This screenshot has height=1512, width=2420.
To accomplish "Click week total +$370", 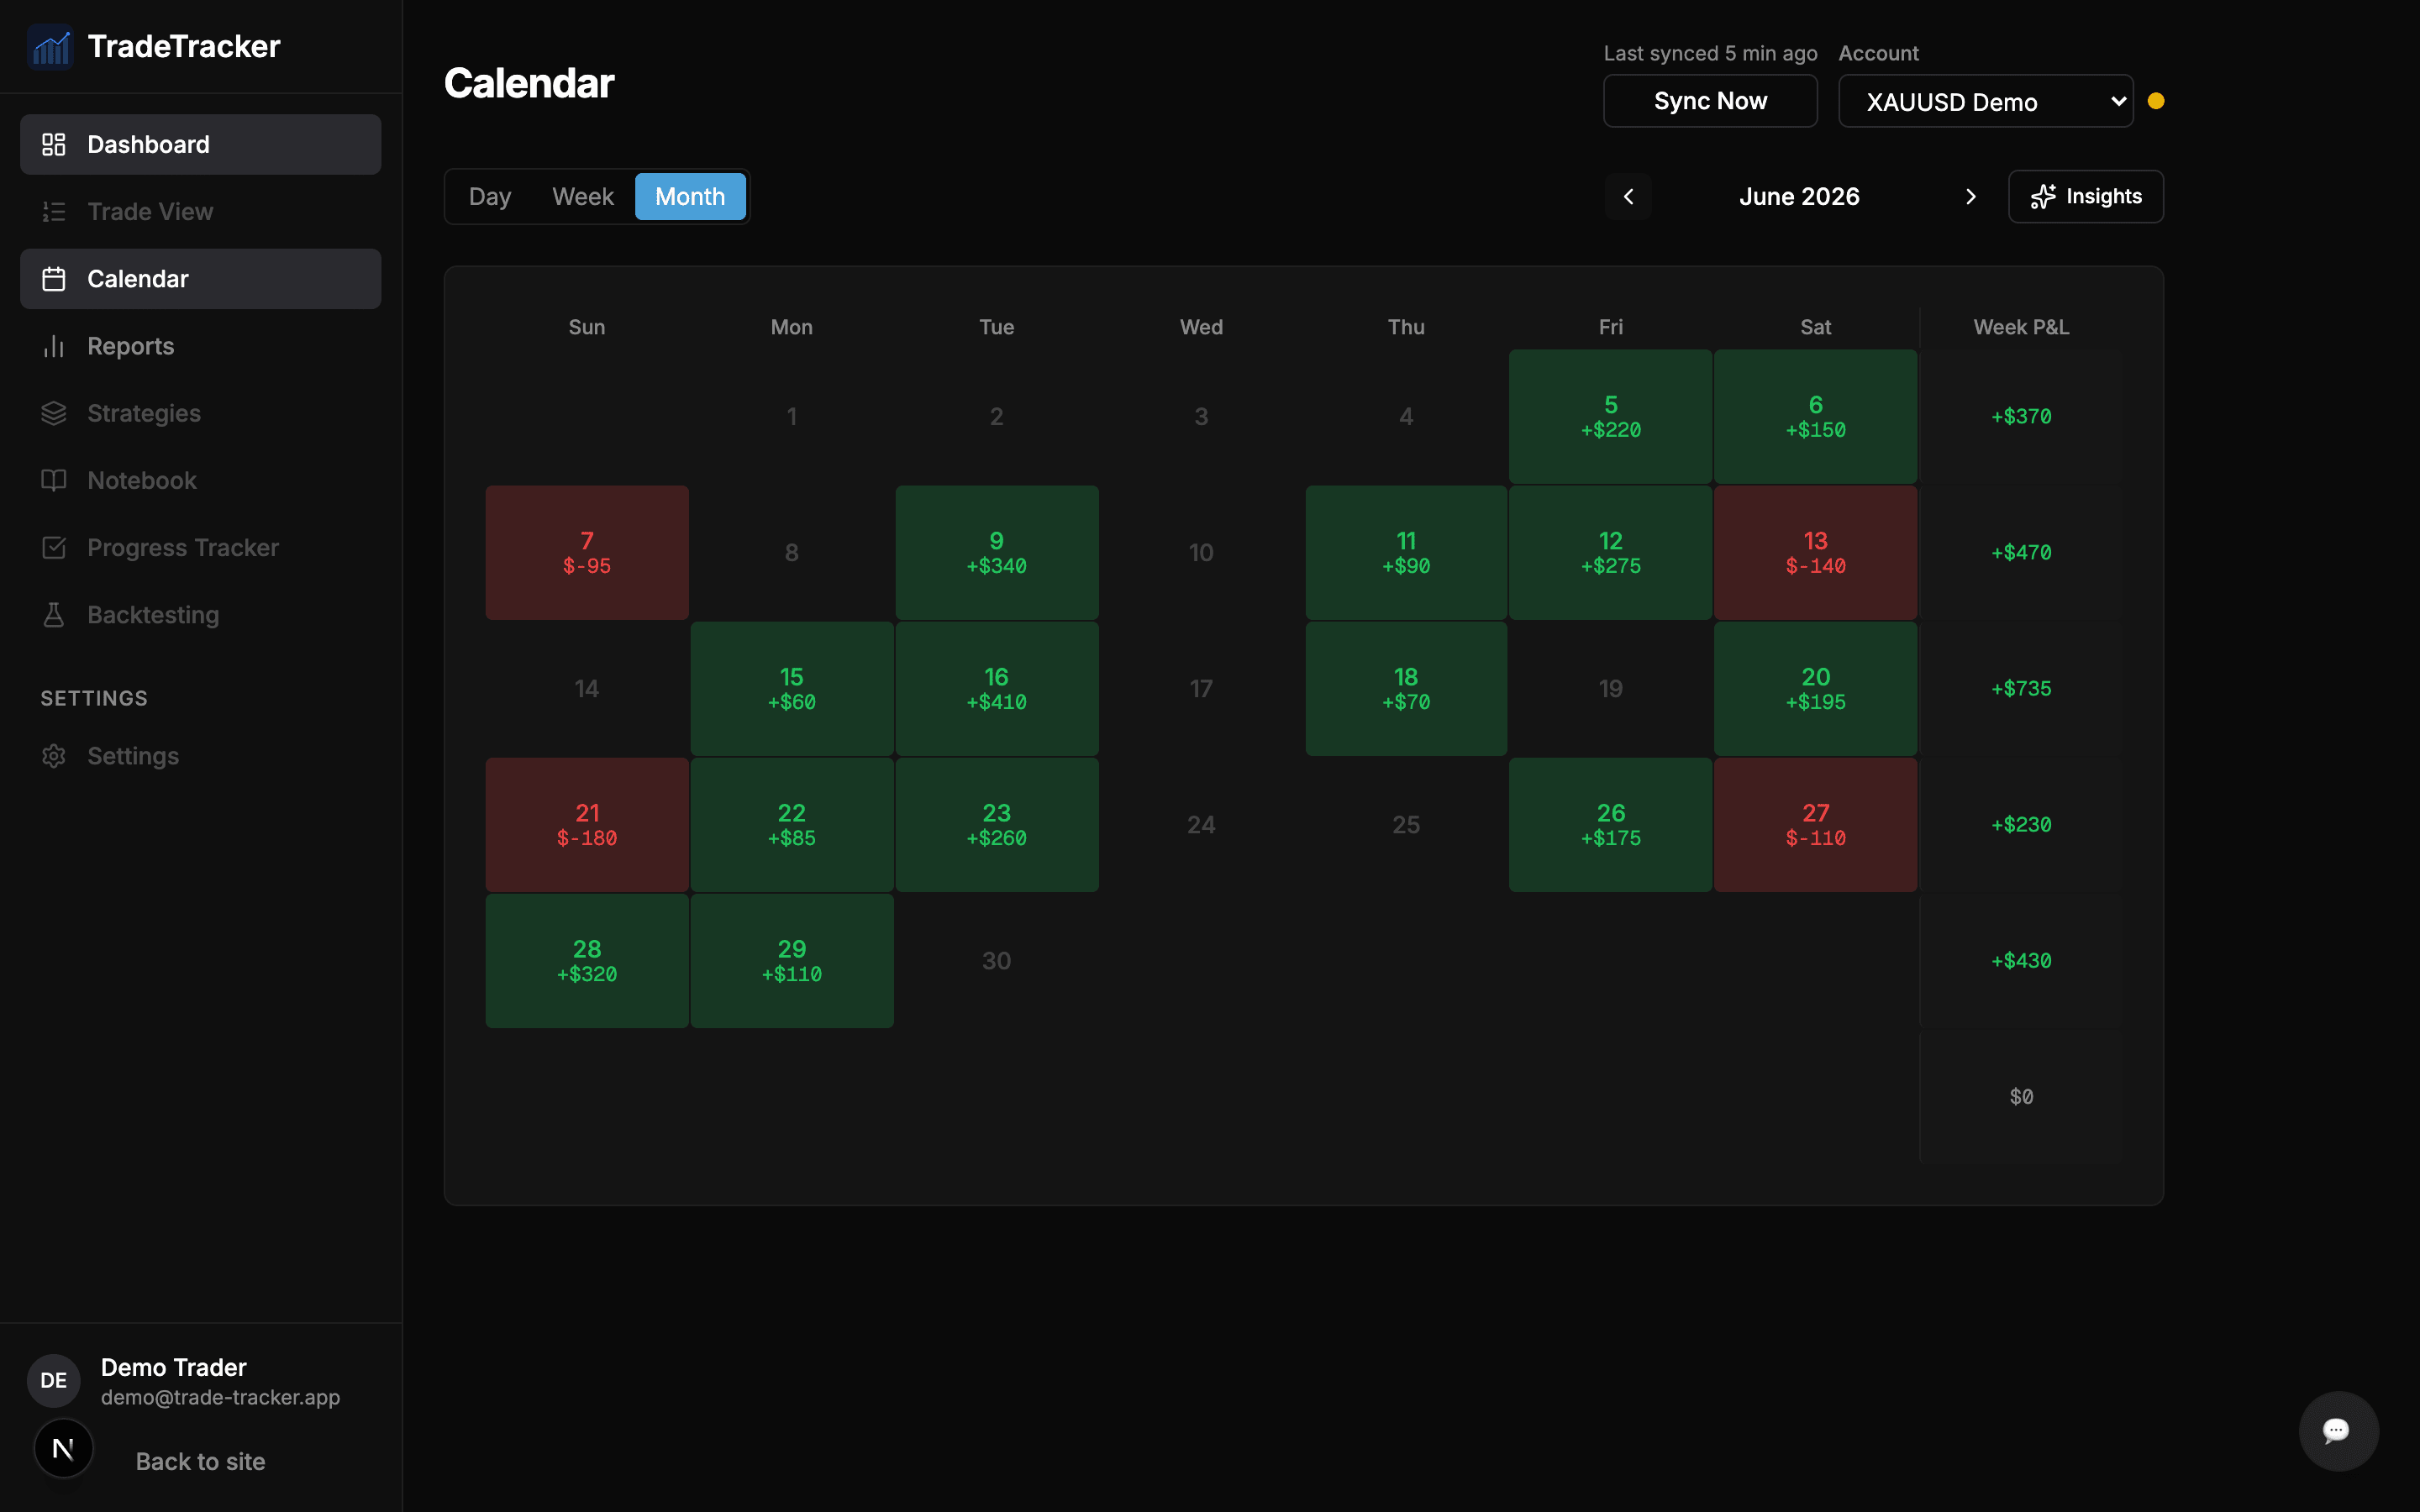I will [x=2021, y=417].
